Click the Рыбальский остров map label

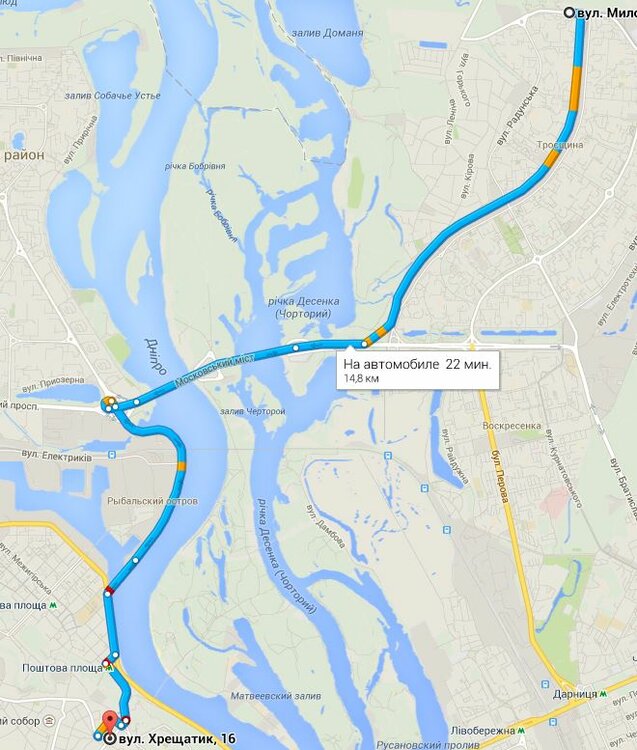(152, 501)
